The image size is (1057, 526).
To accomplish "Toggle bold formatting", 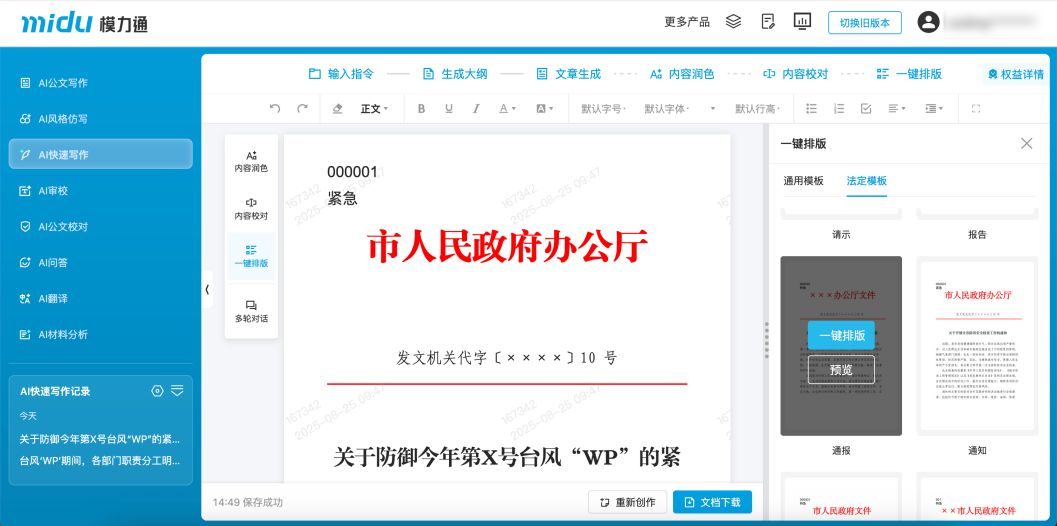I will (x=421, y=109).
